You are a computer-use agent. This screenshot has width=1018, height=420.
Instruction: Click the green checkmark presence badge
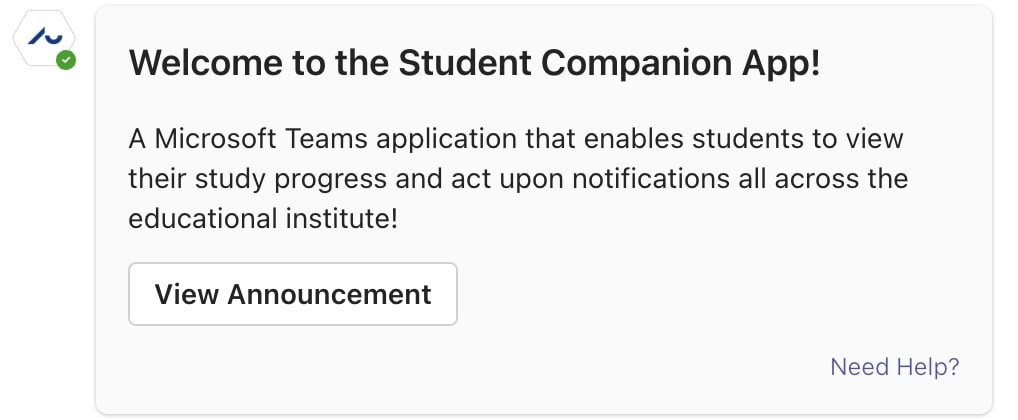(66, 60)
